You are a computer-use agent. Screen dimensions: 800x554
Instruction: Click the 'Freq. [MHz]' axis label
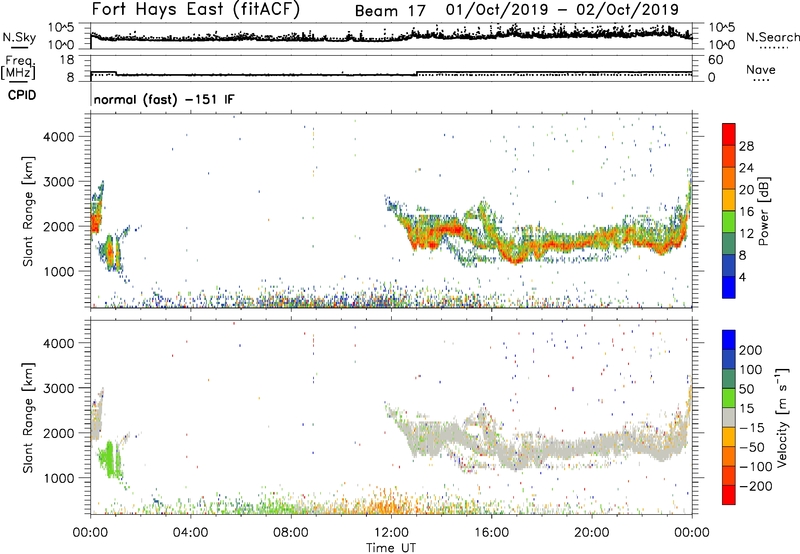(18, 68)
